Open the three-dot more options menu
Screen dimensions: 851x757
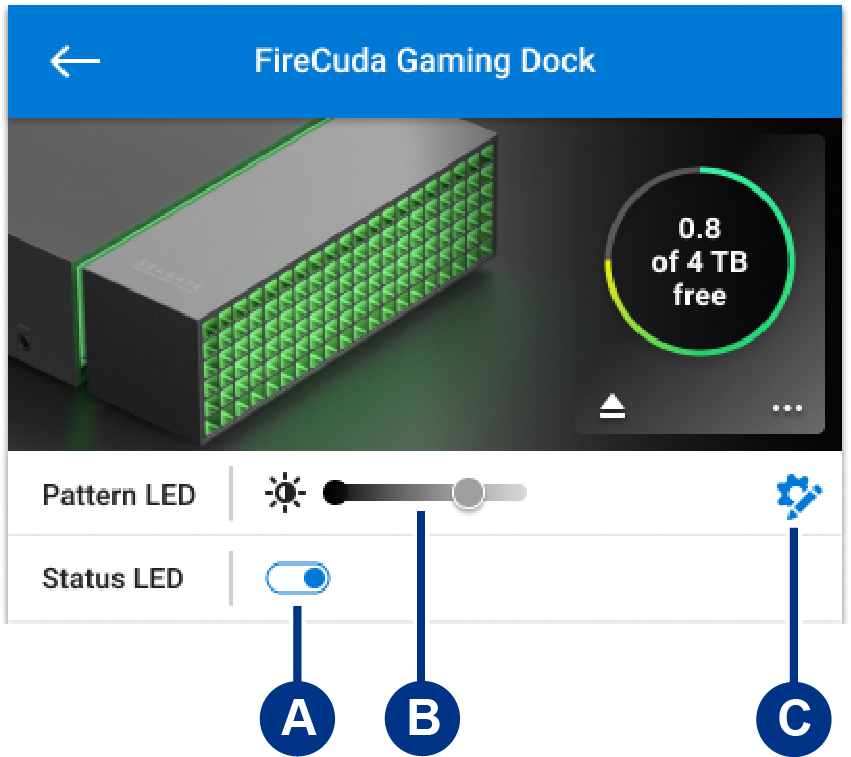(788, 408)
